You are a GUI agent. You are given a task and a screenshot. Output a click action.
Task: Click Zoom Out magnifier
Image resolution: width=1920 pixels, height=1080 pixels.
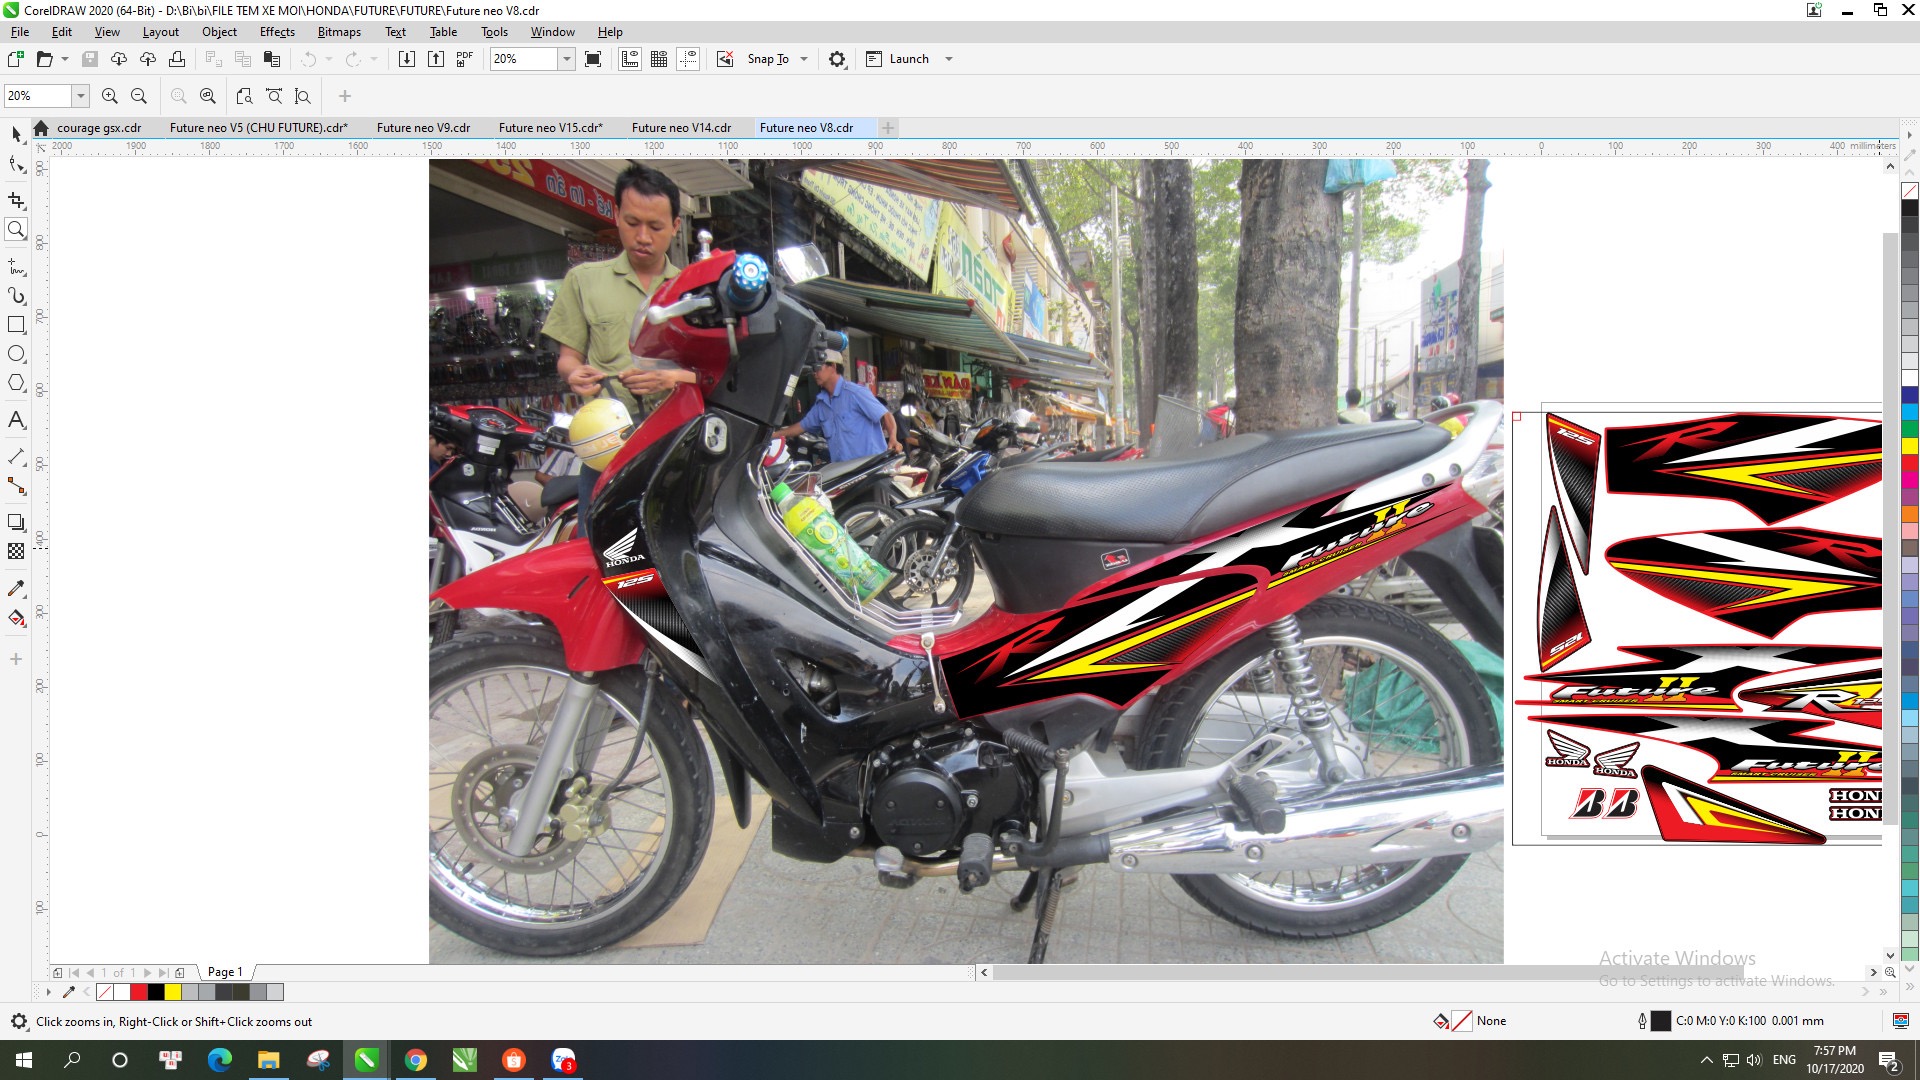[139, 96]
